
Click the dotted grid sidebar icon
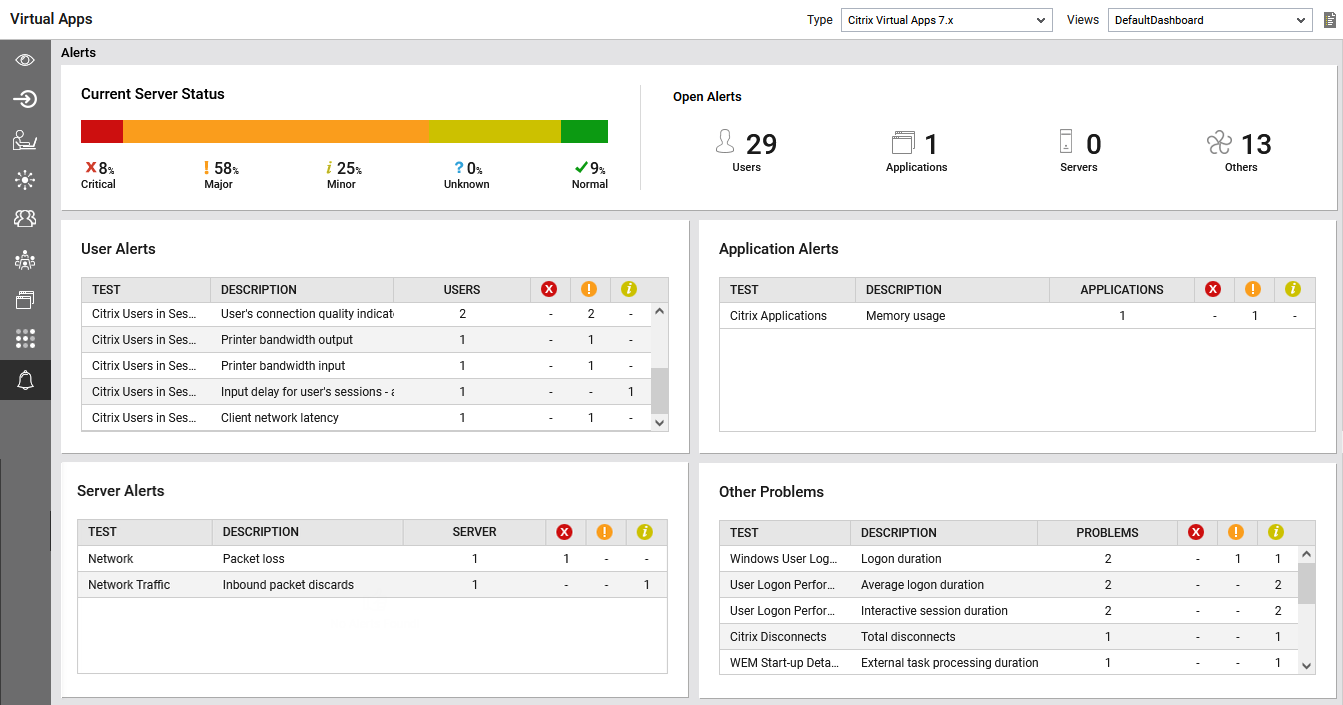tap(25, 339)
